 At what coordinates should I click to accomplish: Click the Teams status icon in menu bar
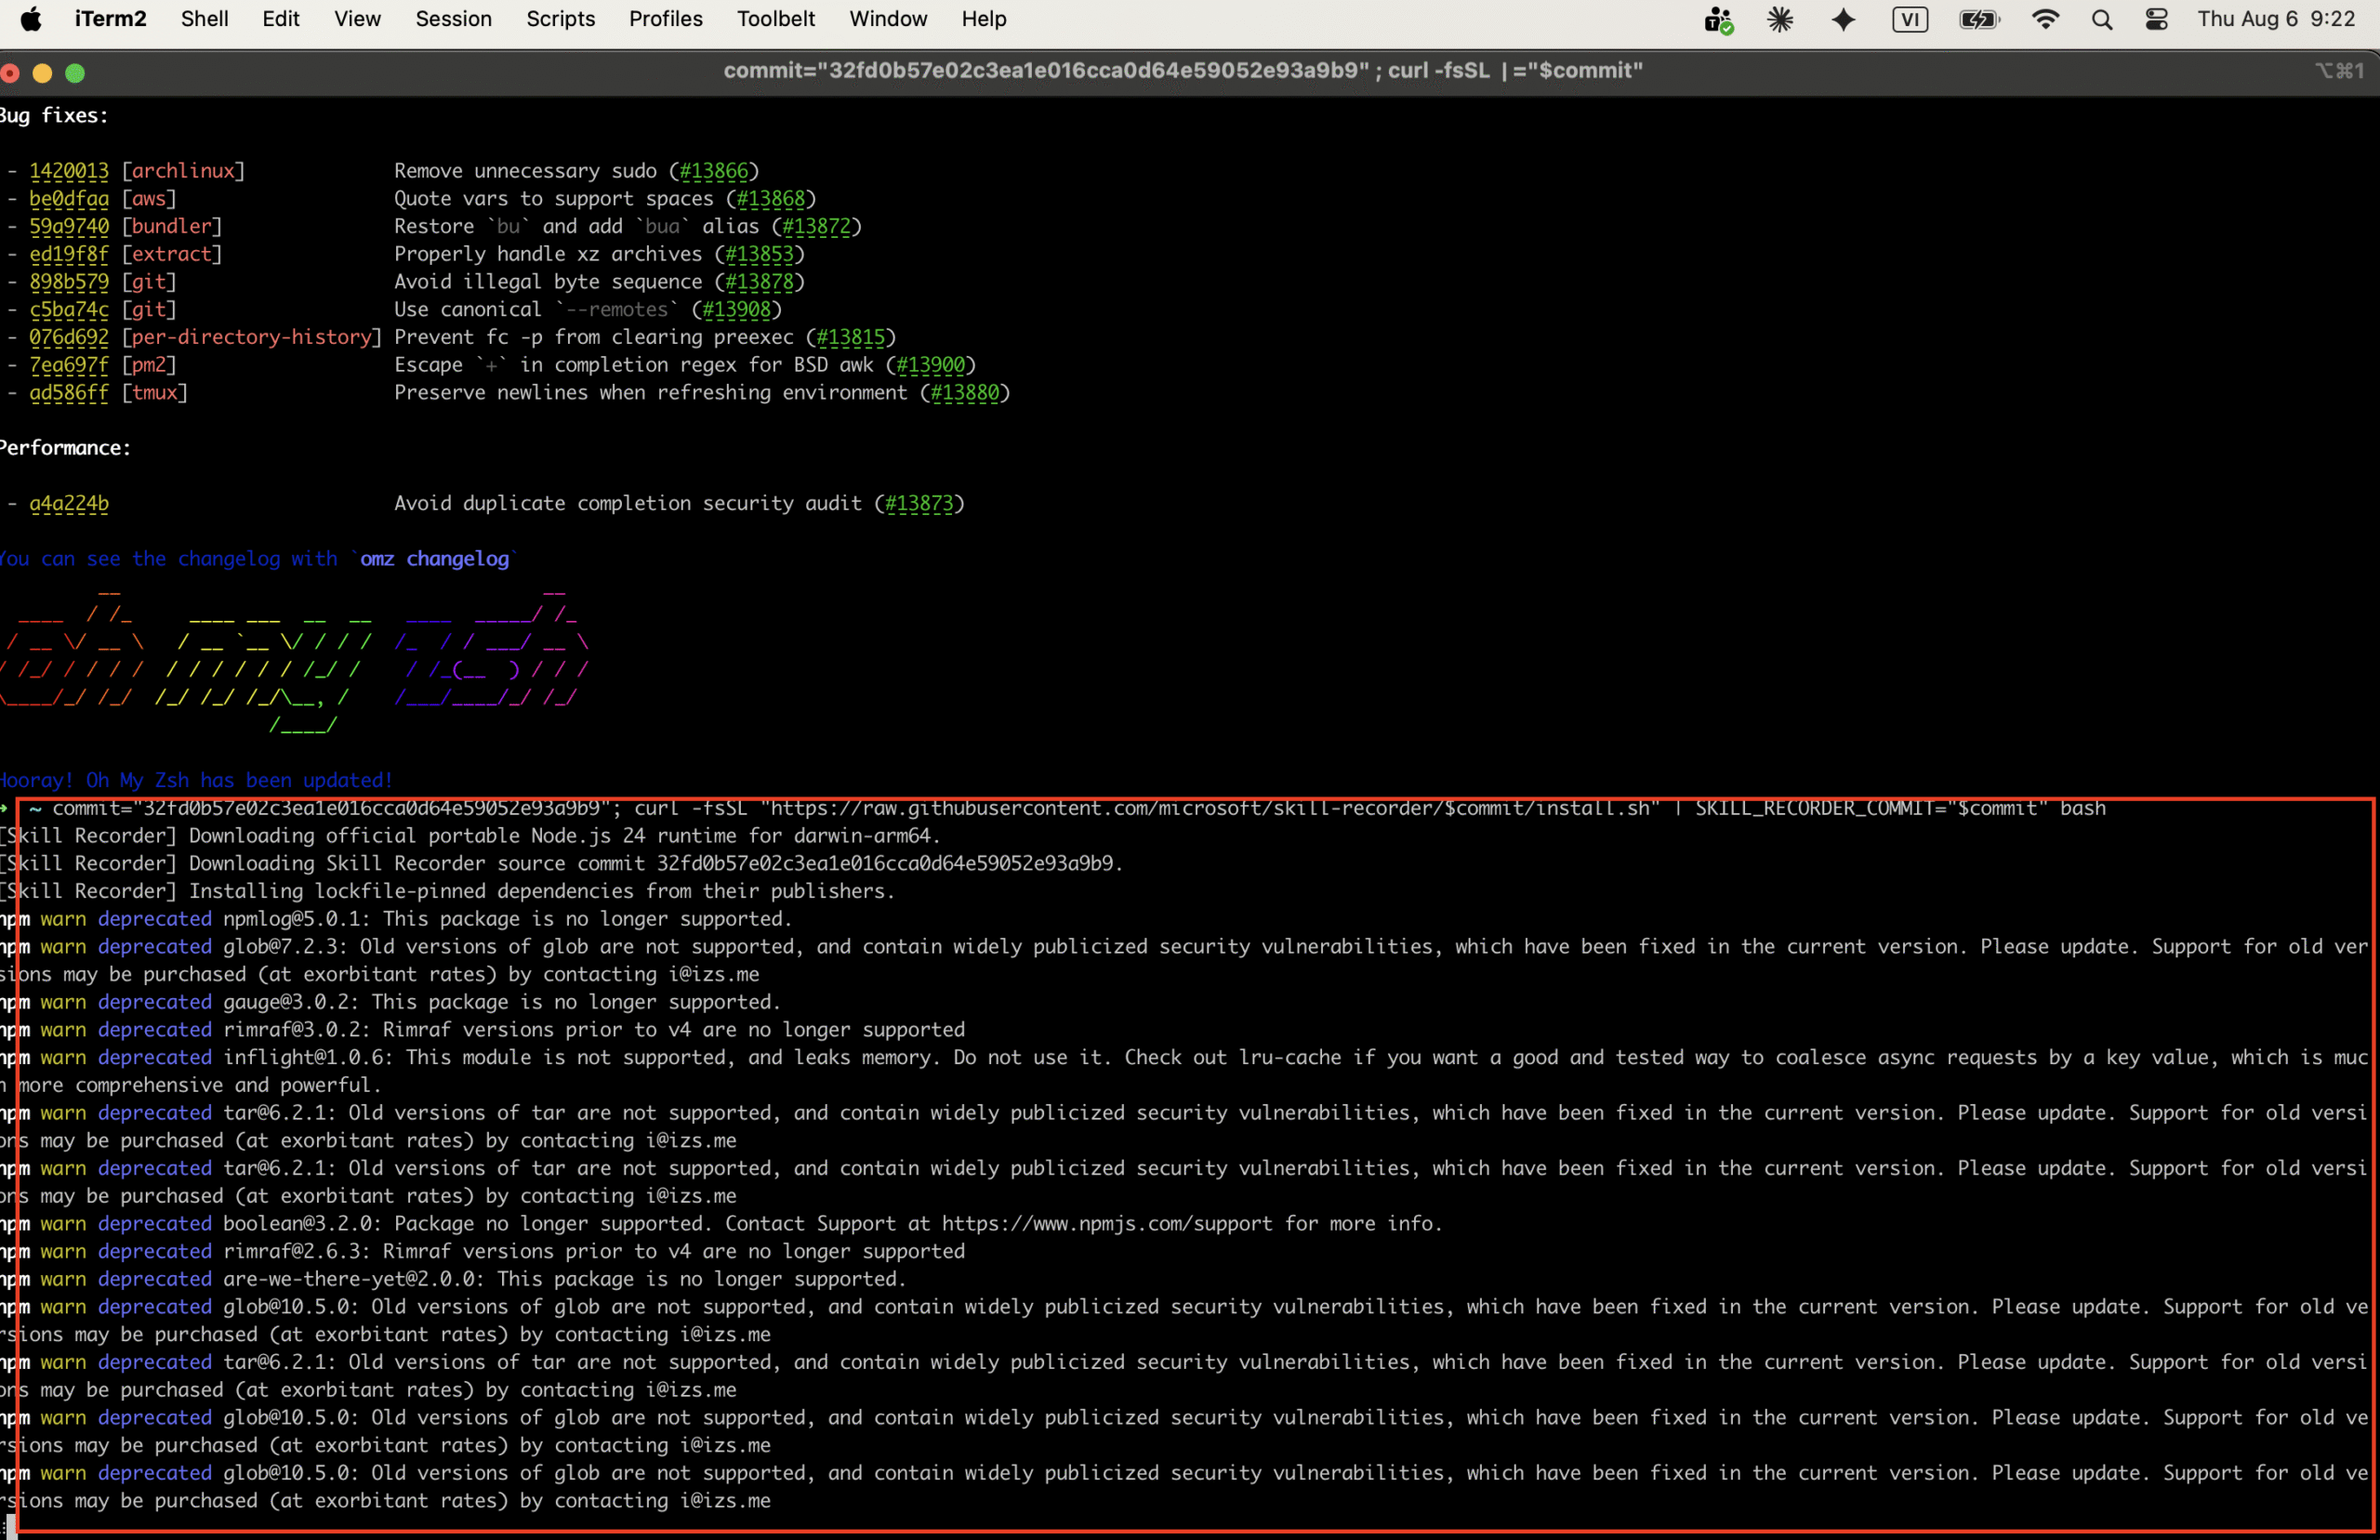[1718, 20]
